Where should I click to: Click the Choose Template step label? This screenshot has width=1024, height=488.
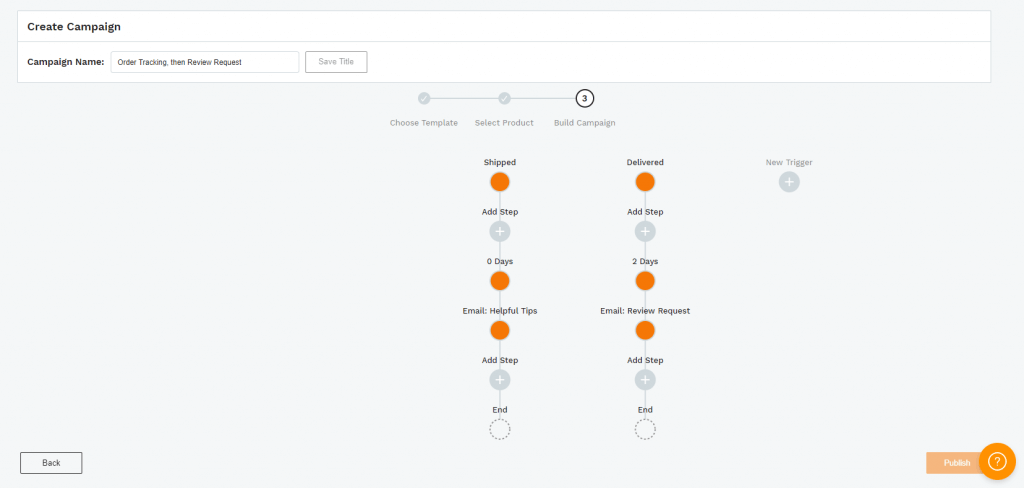424,123
